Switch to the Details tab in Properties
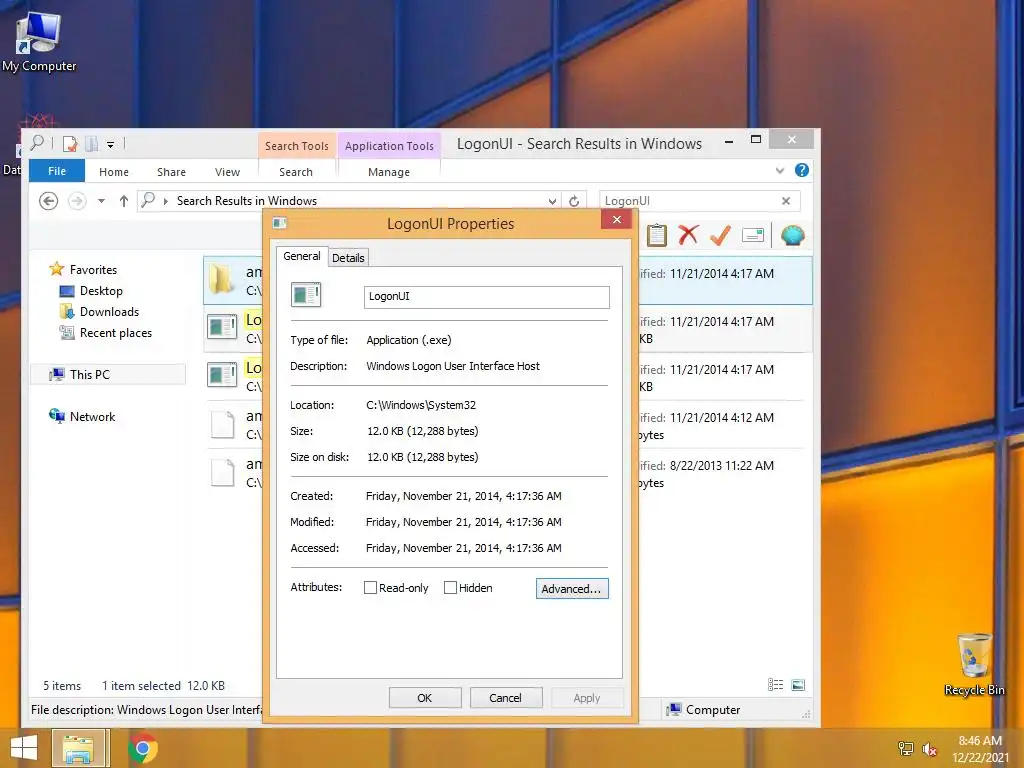 coord(348,258)
